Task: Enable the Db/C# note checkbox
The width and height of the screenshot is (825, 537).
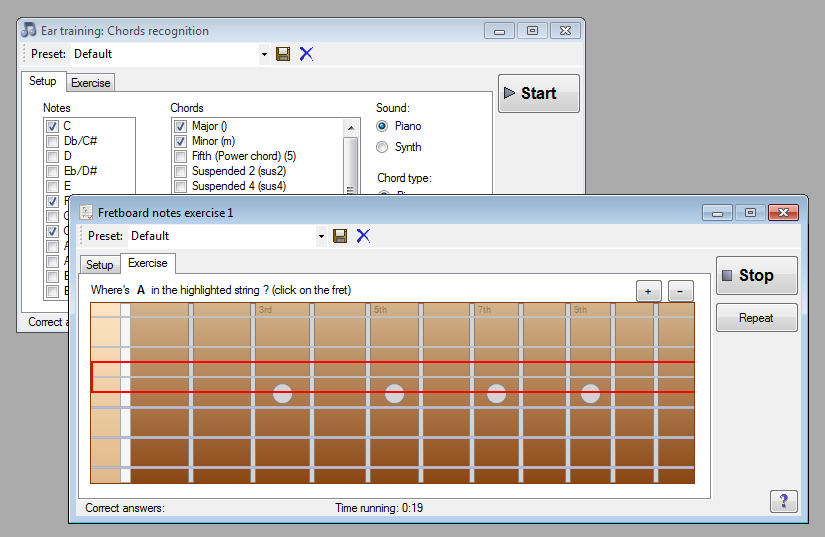Action: (52, 141)
